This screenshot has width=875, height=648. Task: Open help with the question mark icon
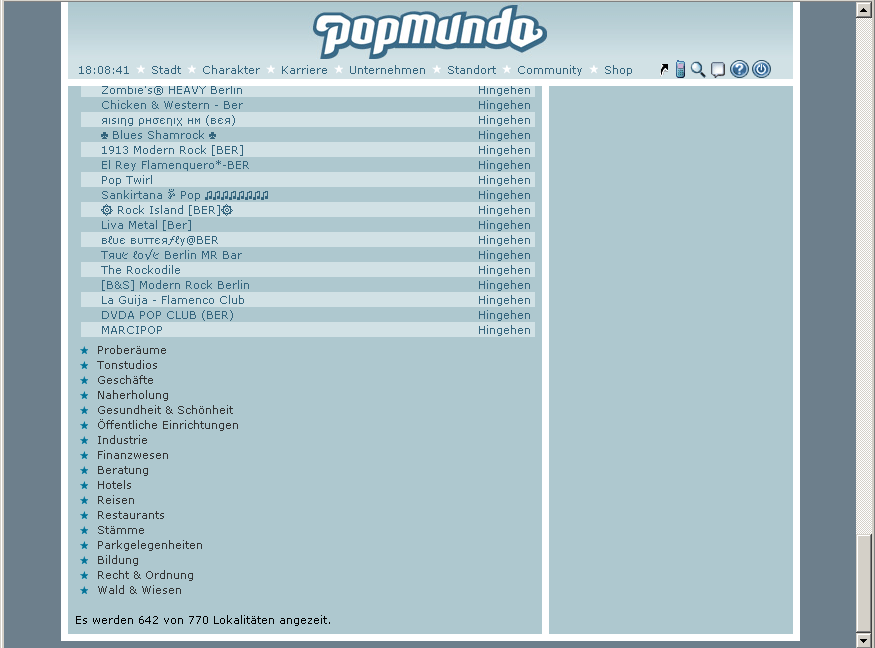pyautogui.click(x=739, y=69)
